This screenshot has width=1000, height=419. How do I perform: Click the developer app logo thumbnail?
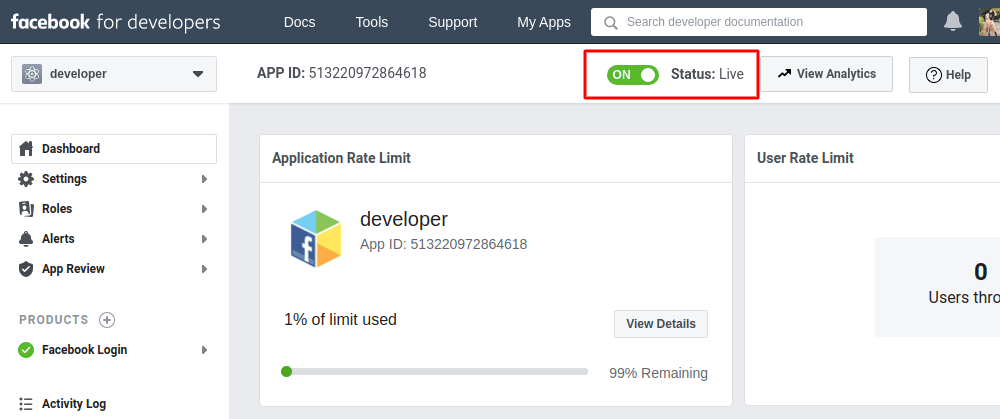coord(315,239)
